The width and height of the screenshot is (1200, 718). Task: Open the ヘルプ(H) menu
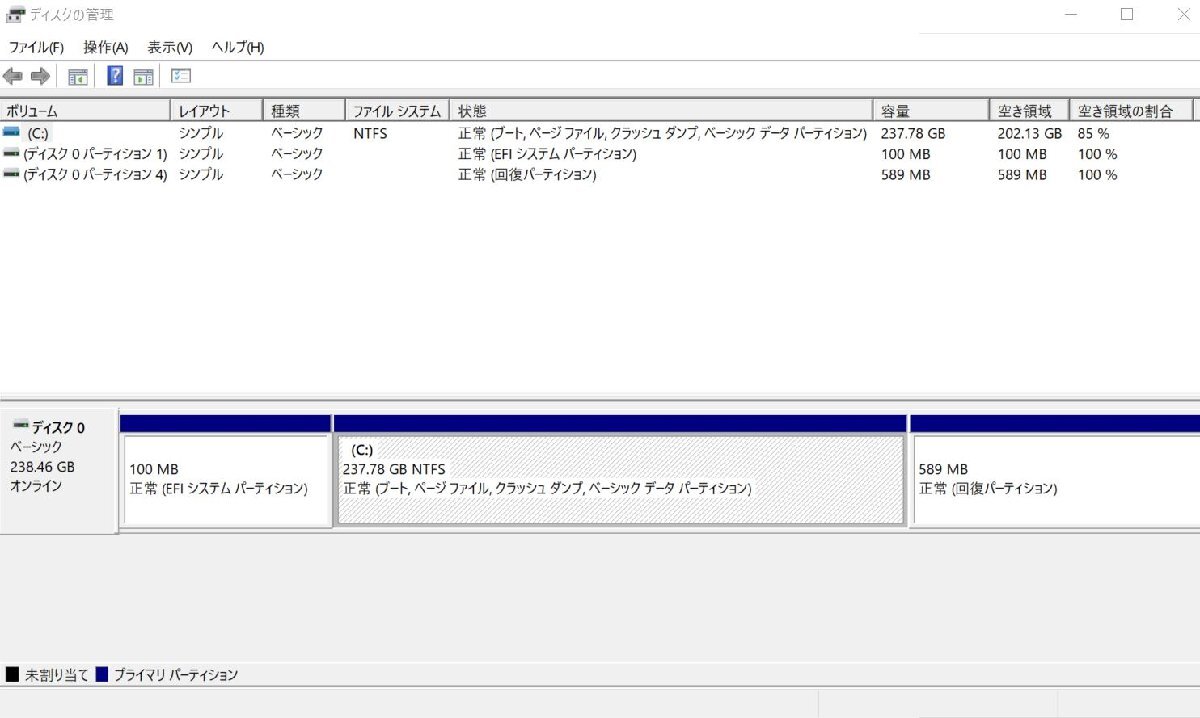238,47
